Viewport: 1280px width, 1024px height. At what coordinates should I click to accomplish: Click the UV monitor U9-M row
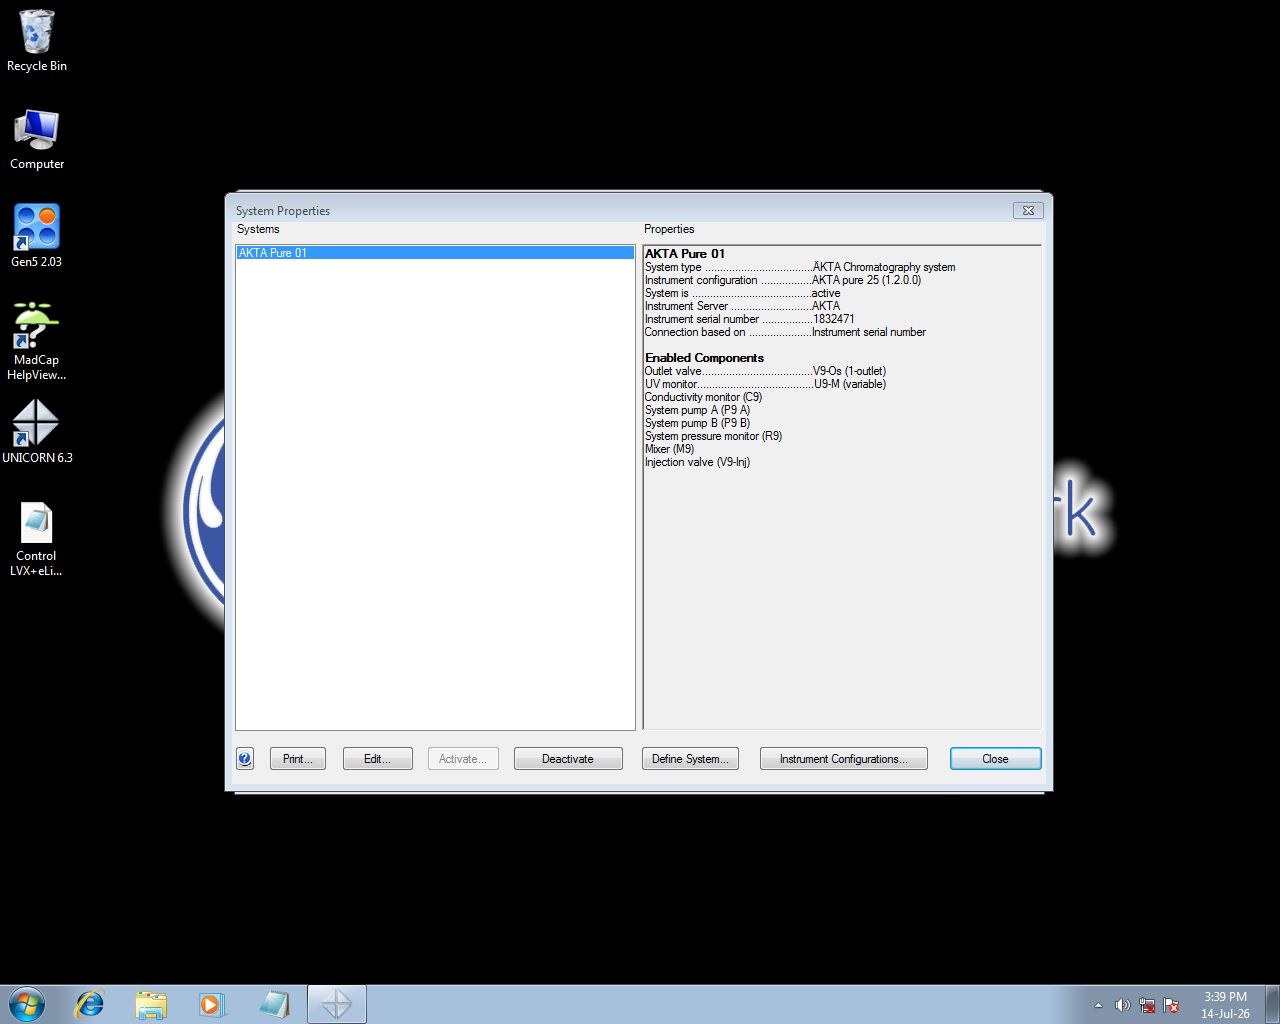[766, 384]
